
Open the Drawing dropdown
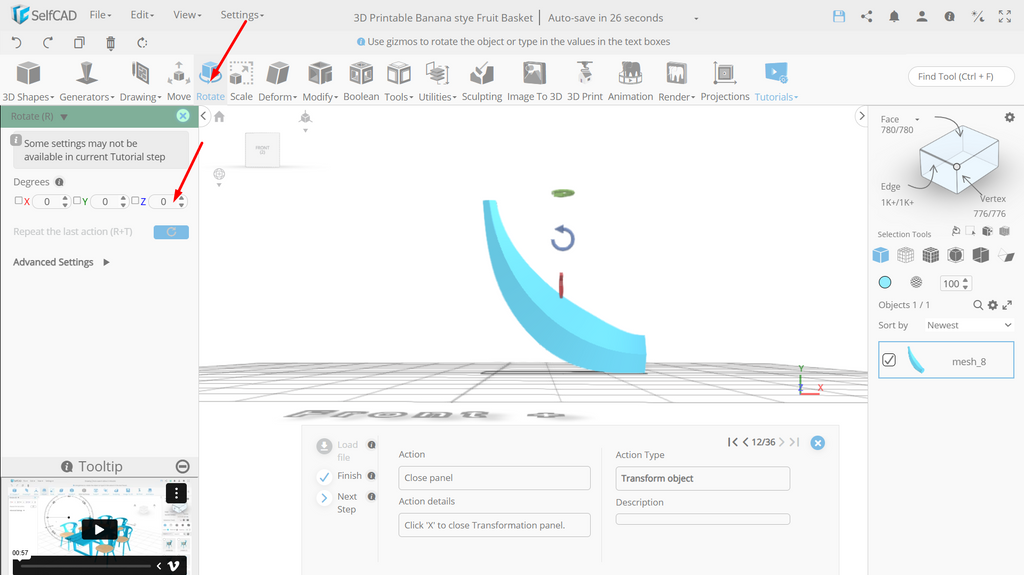click(x=140, y=81)
